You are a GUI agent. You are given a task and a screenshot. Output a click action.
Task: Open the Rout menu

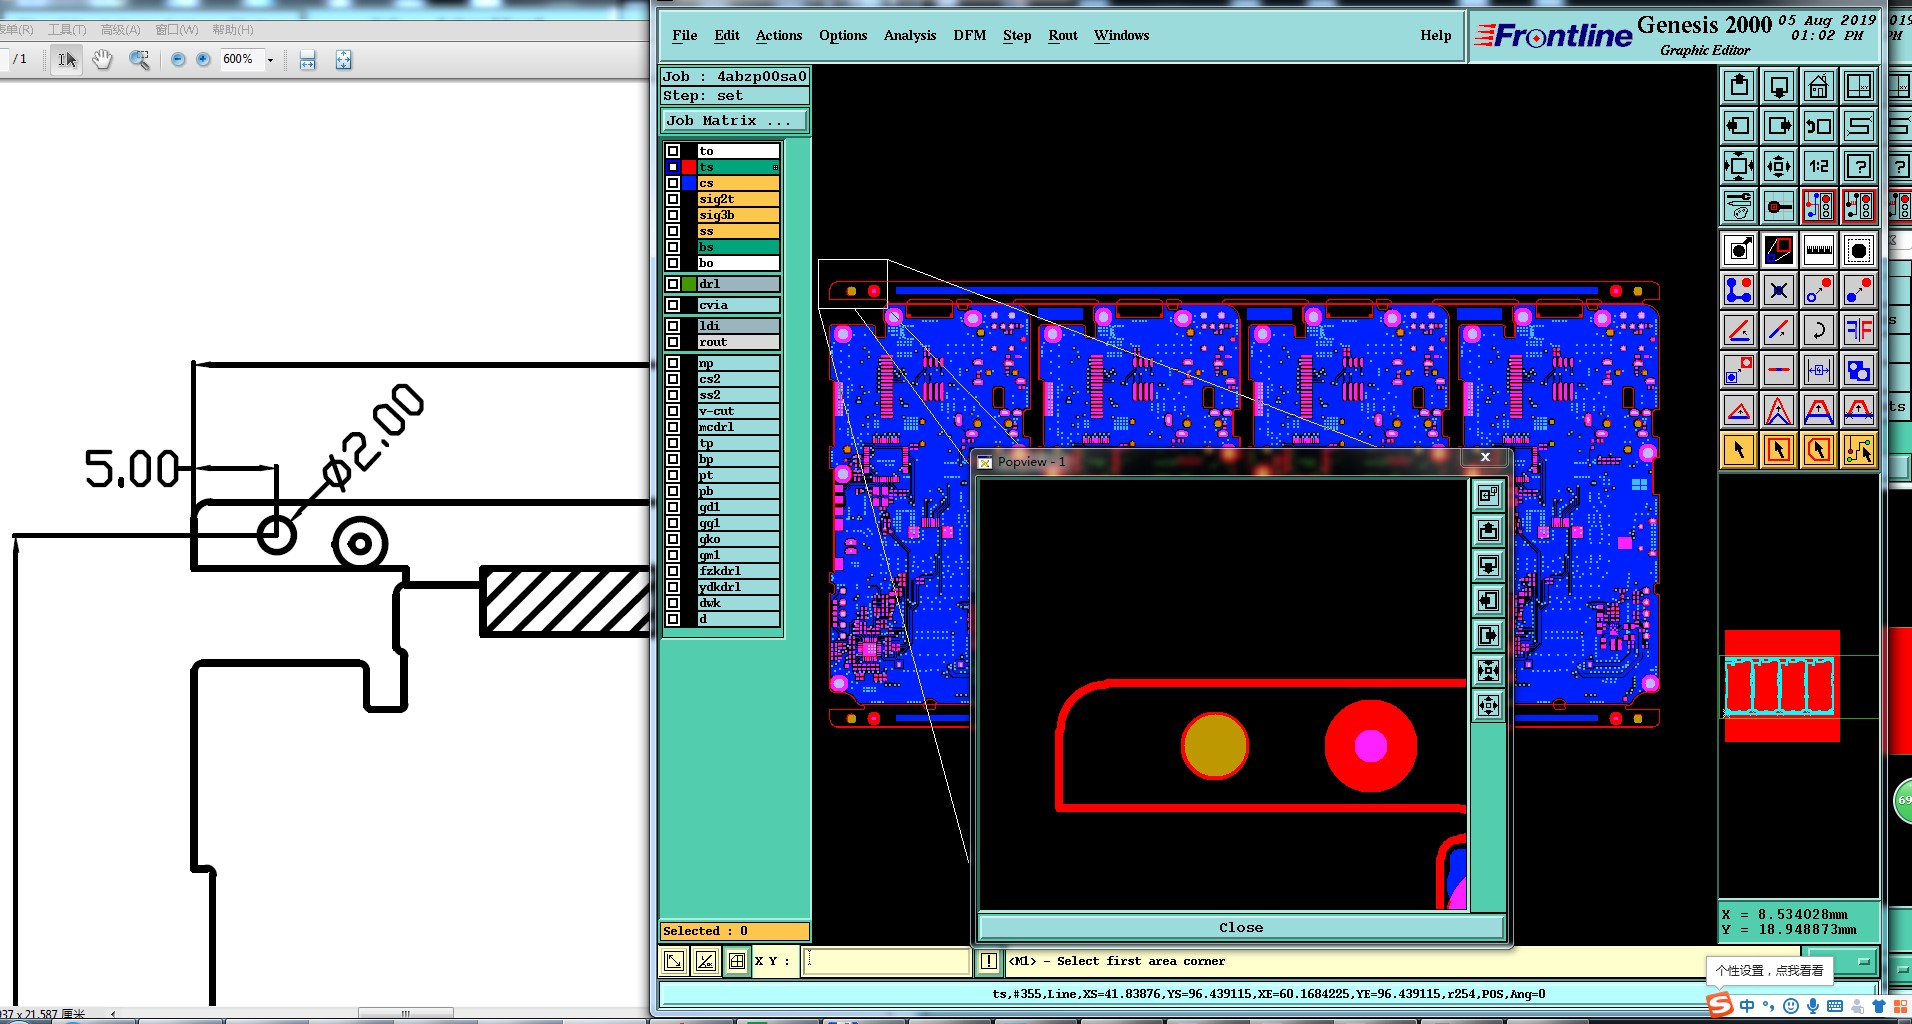tap(1063, 35)
